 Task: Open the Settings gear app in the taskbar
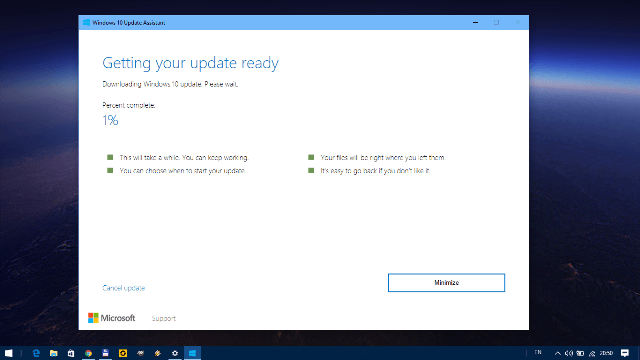(x=175, y=353)
